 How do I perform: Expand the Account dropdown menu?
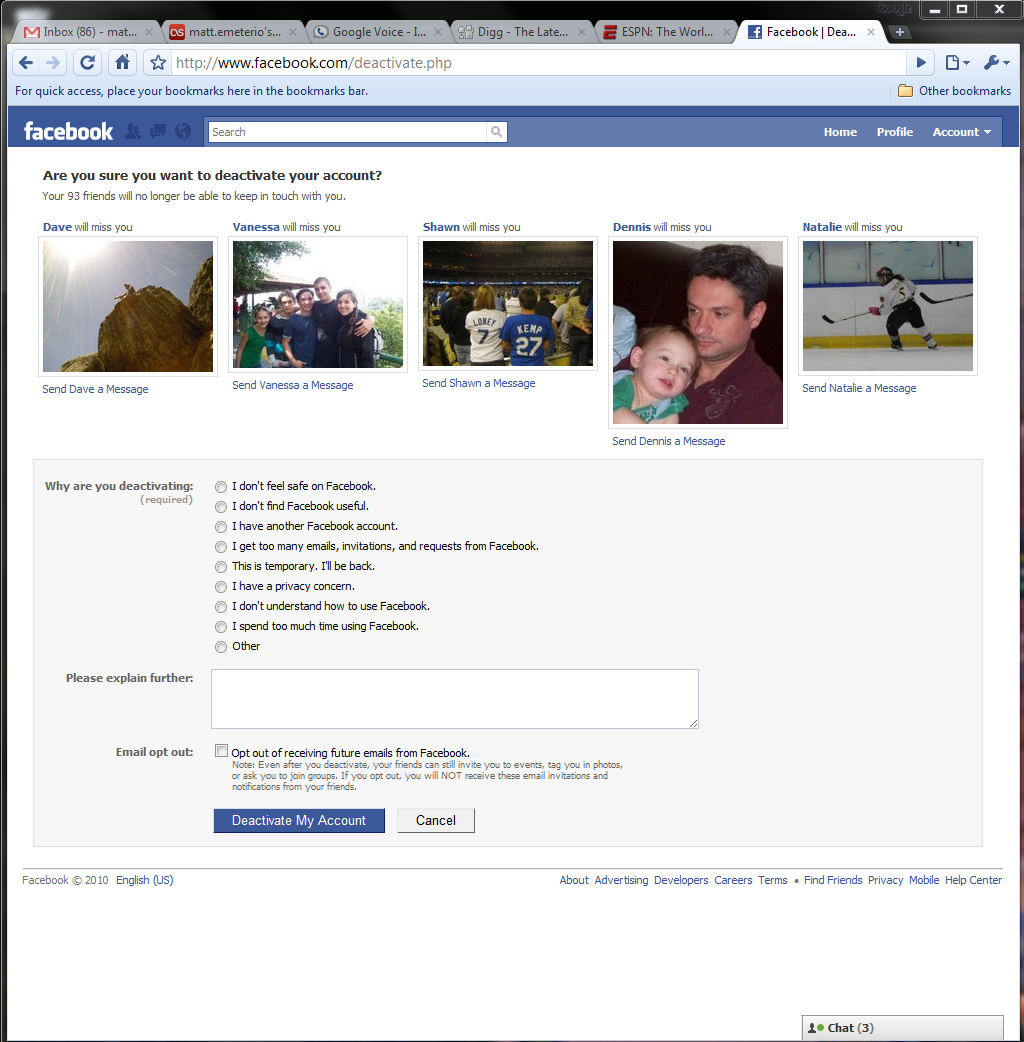click(x=962, y=132)
